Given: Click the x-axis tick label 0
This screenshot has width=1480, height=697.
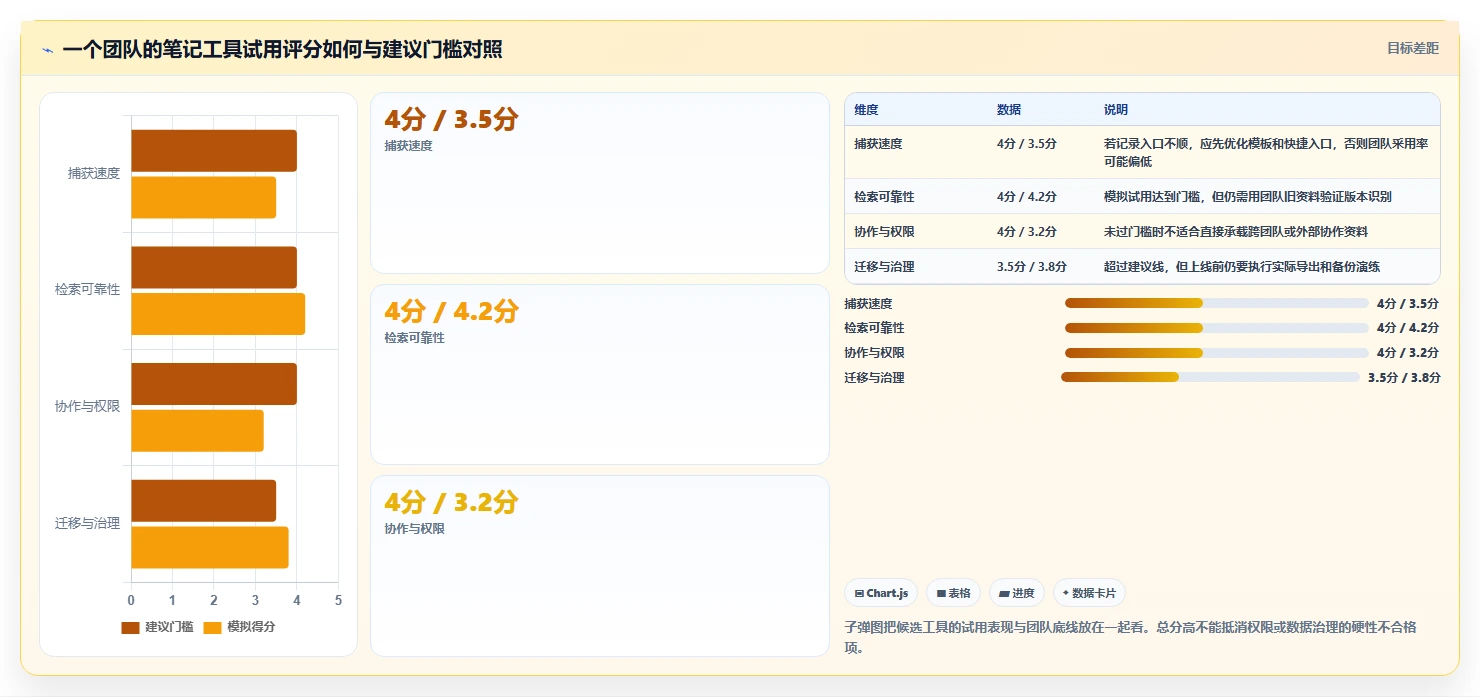Looking at the screenshot, I should [x=131, y=600].
